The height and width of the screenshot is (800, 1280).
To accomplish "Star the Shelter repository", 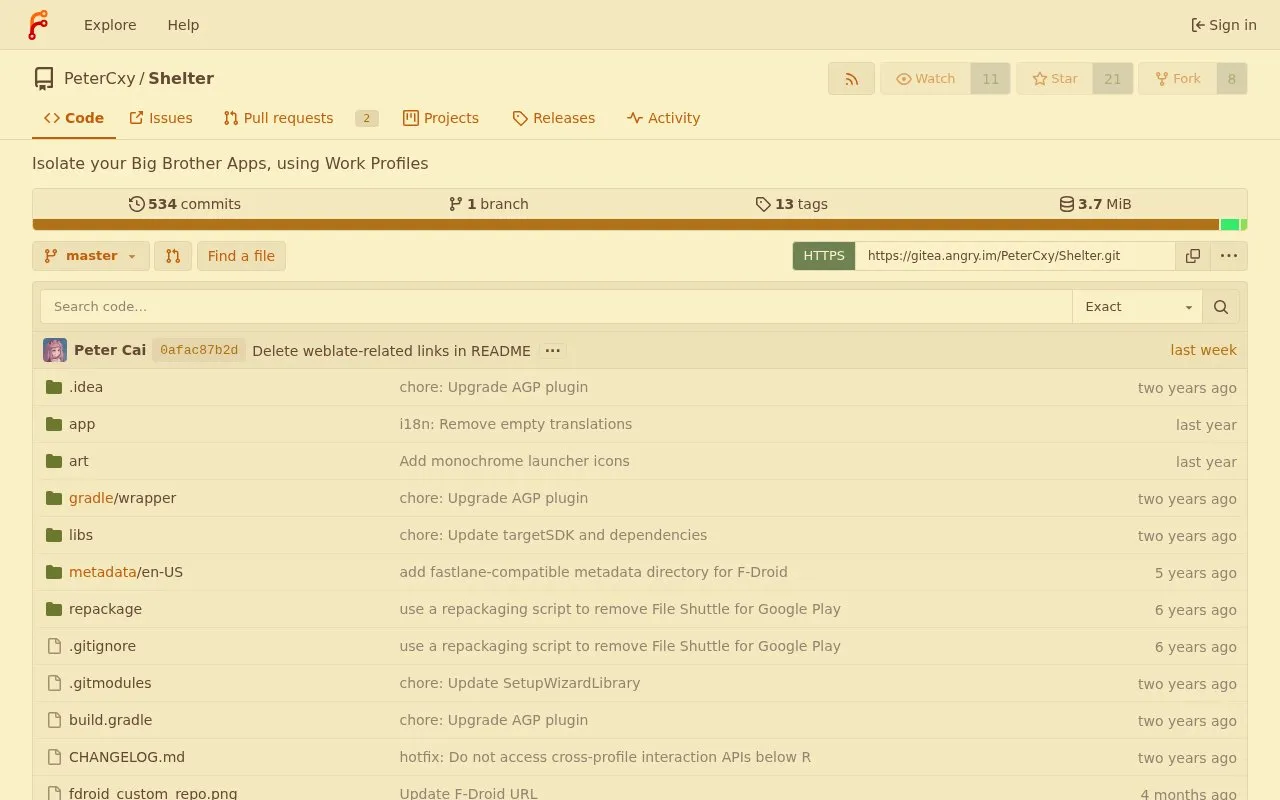I will pos(1055,79).
